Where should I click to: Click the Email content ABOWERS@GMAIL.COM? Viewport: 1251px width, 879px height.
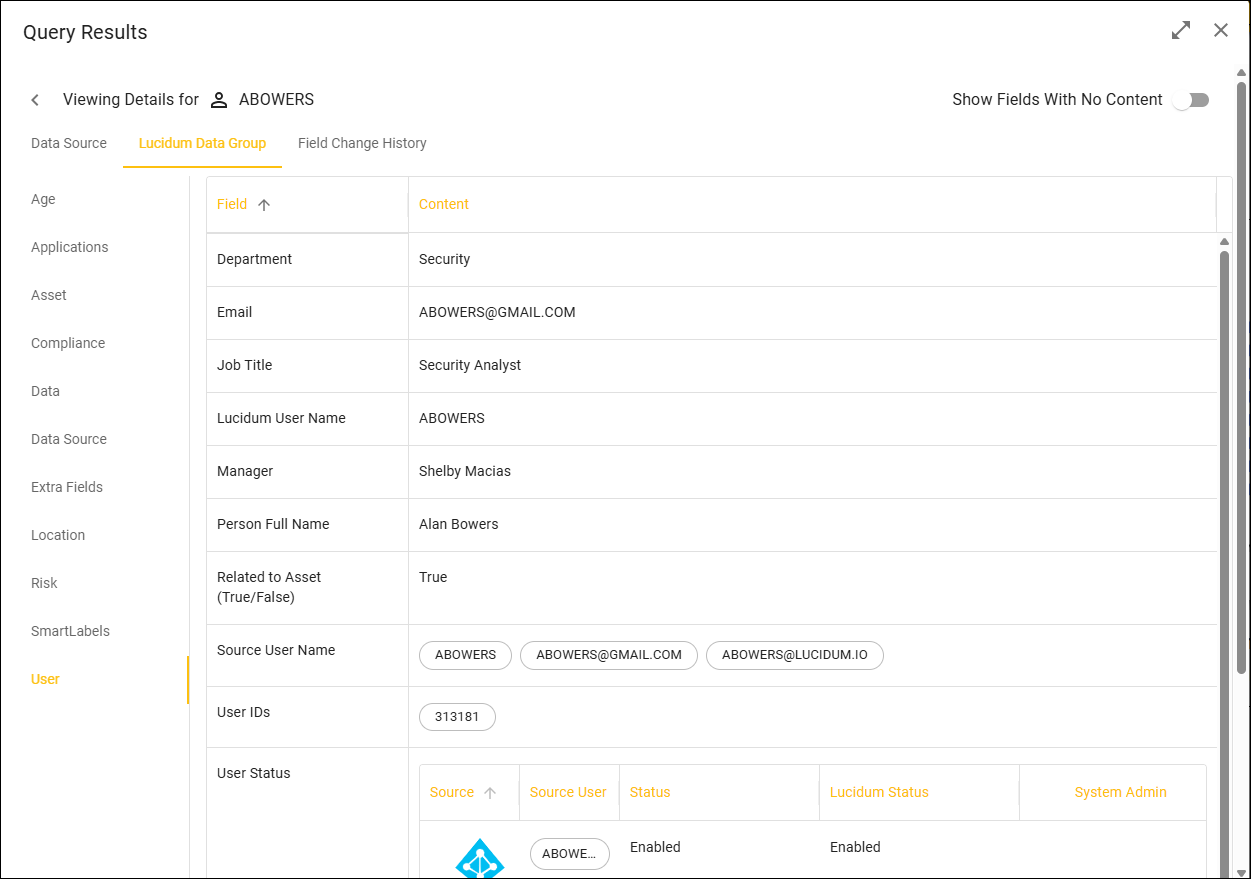tap(497, 312)
